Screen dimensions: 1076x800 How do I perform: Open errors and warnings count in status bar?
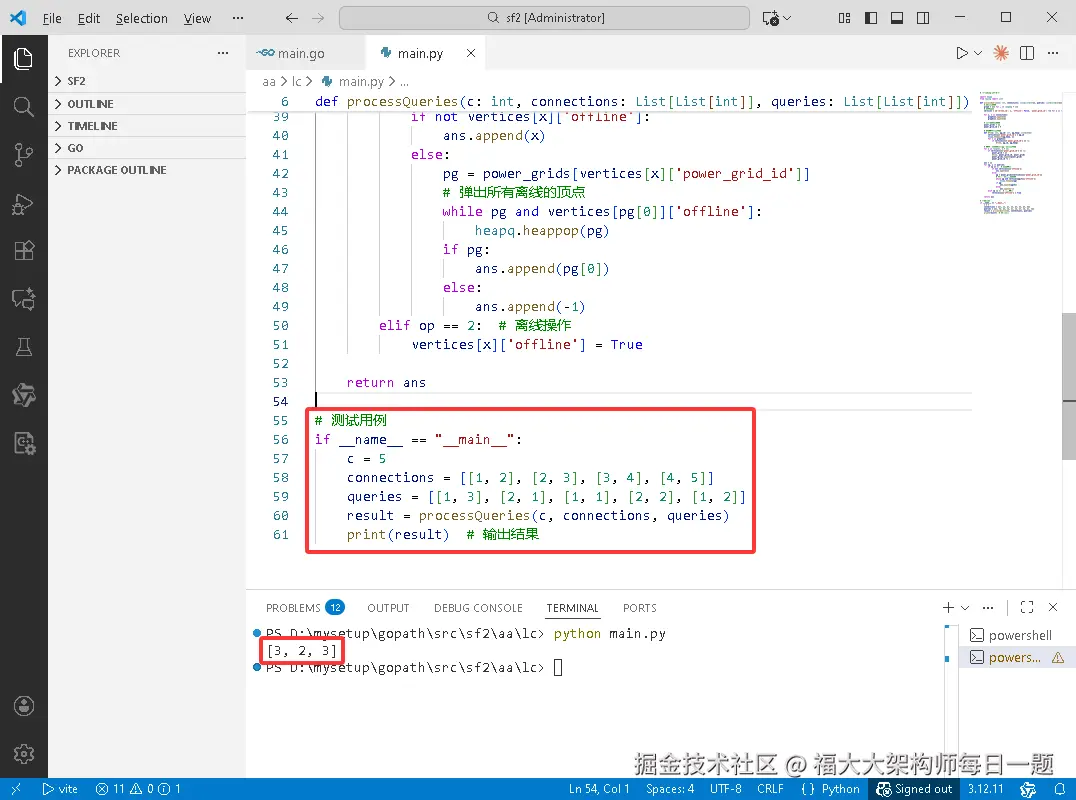tap(138, 789)
